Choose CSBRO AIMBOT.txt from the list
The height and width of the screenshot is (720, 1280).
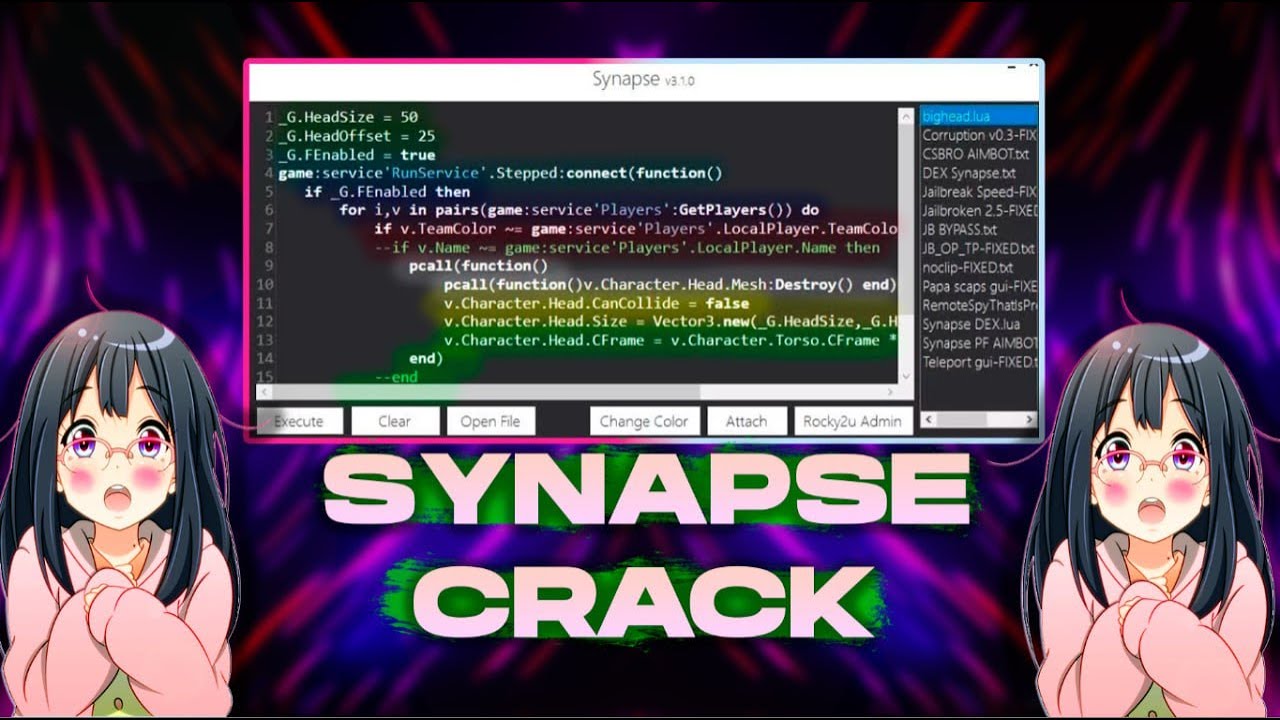tap(979, 154)
